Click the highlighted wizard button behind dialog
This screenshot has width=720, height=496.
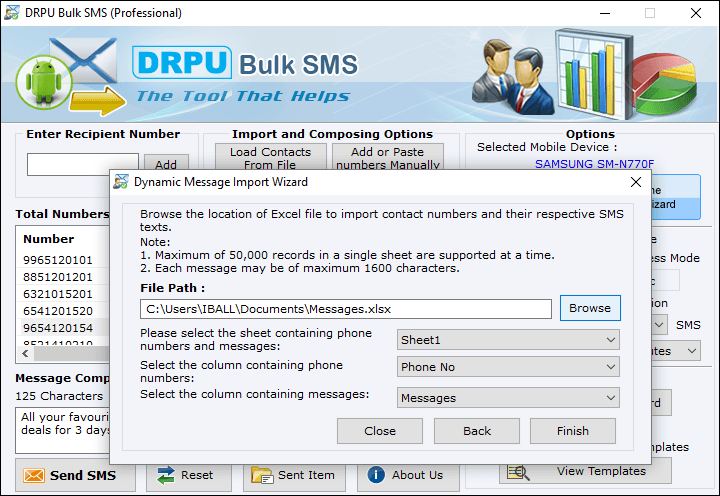(x=675, y=197)
